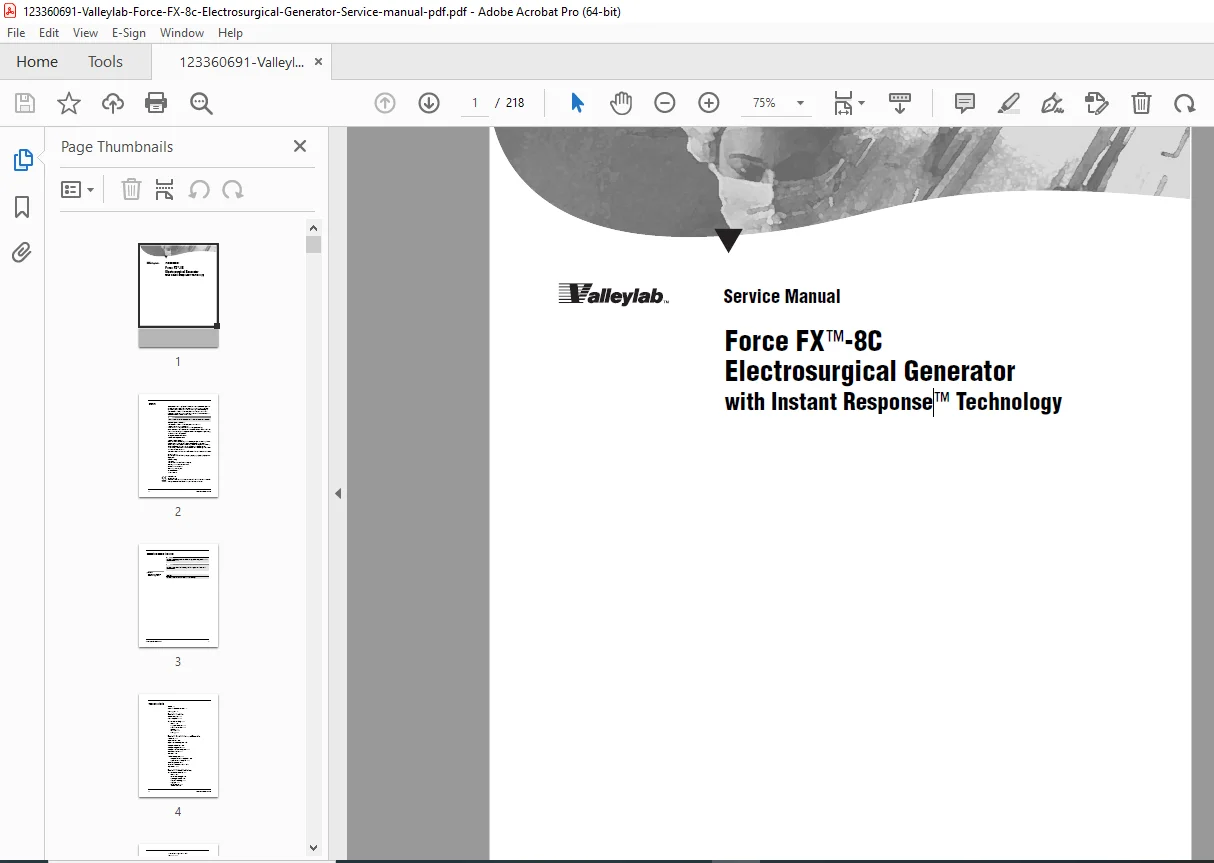Open the Find text magnifier icon
This screenshot has height=863, width=1214.
click(201, 103)
